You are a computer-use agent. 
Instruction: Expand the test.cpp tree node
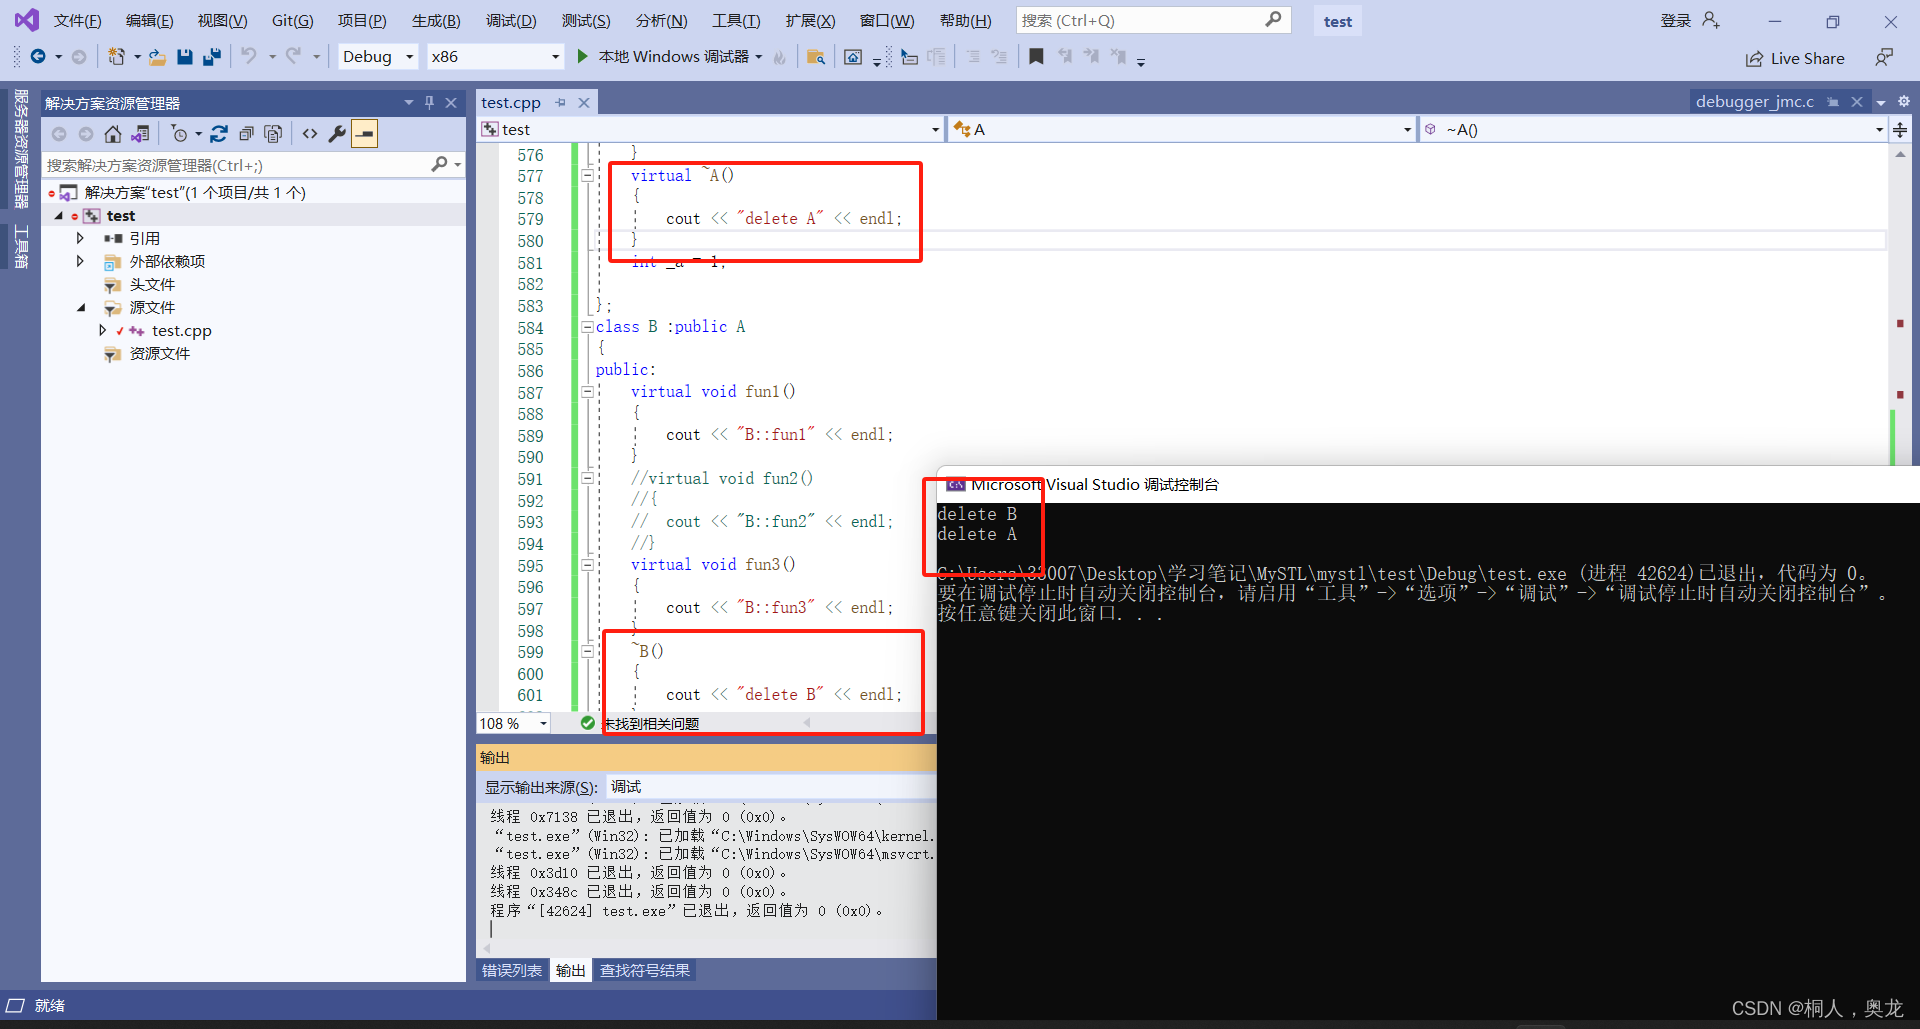[x=102, y=330]
